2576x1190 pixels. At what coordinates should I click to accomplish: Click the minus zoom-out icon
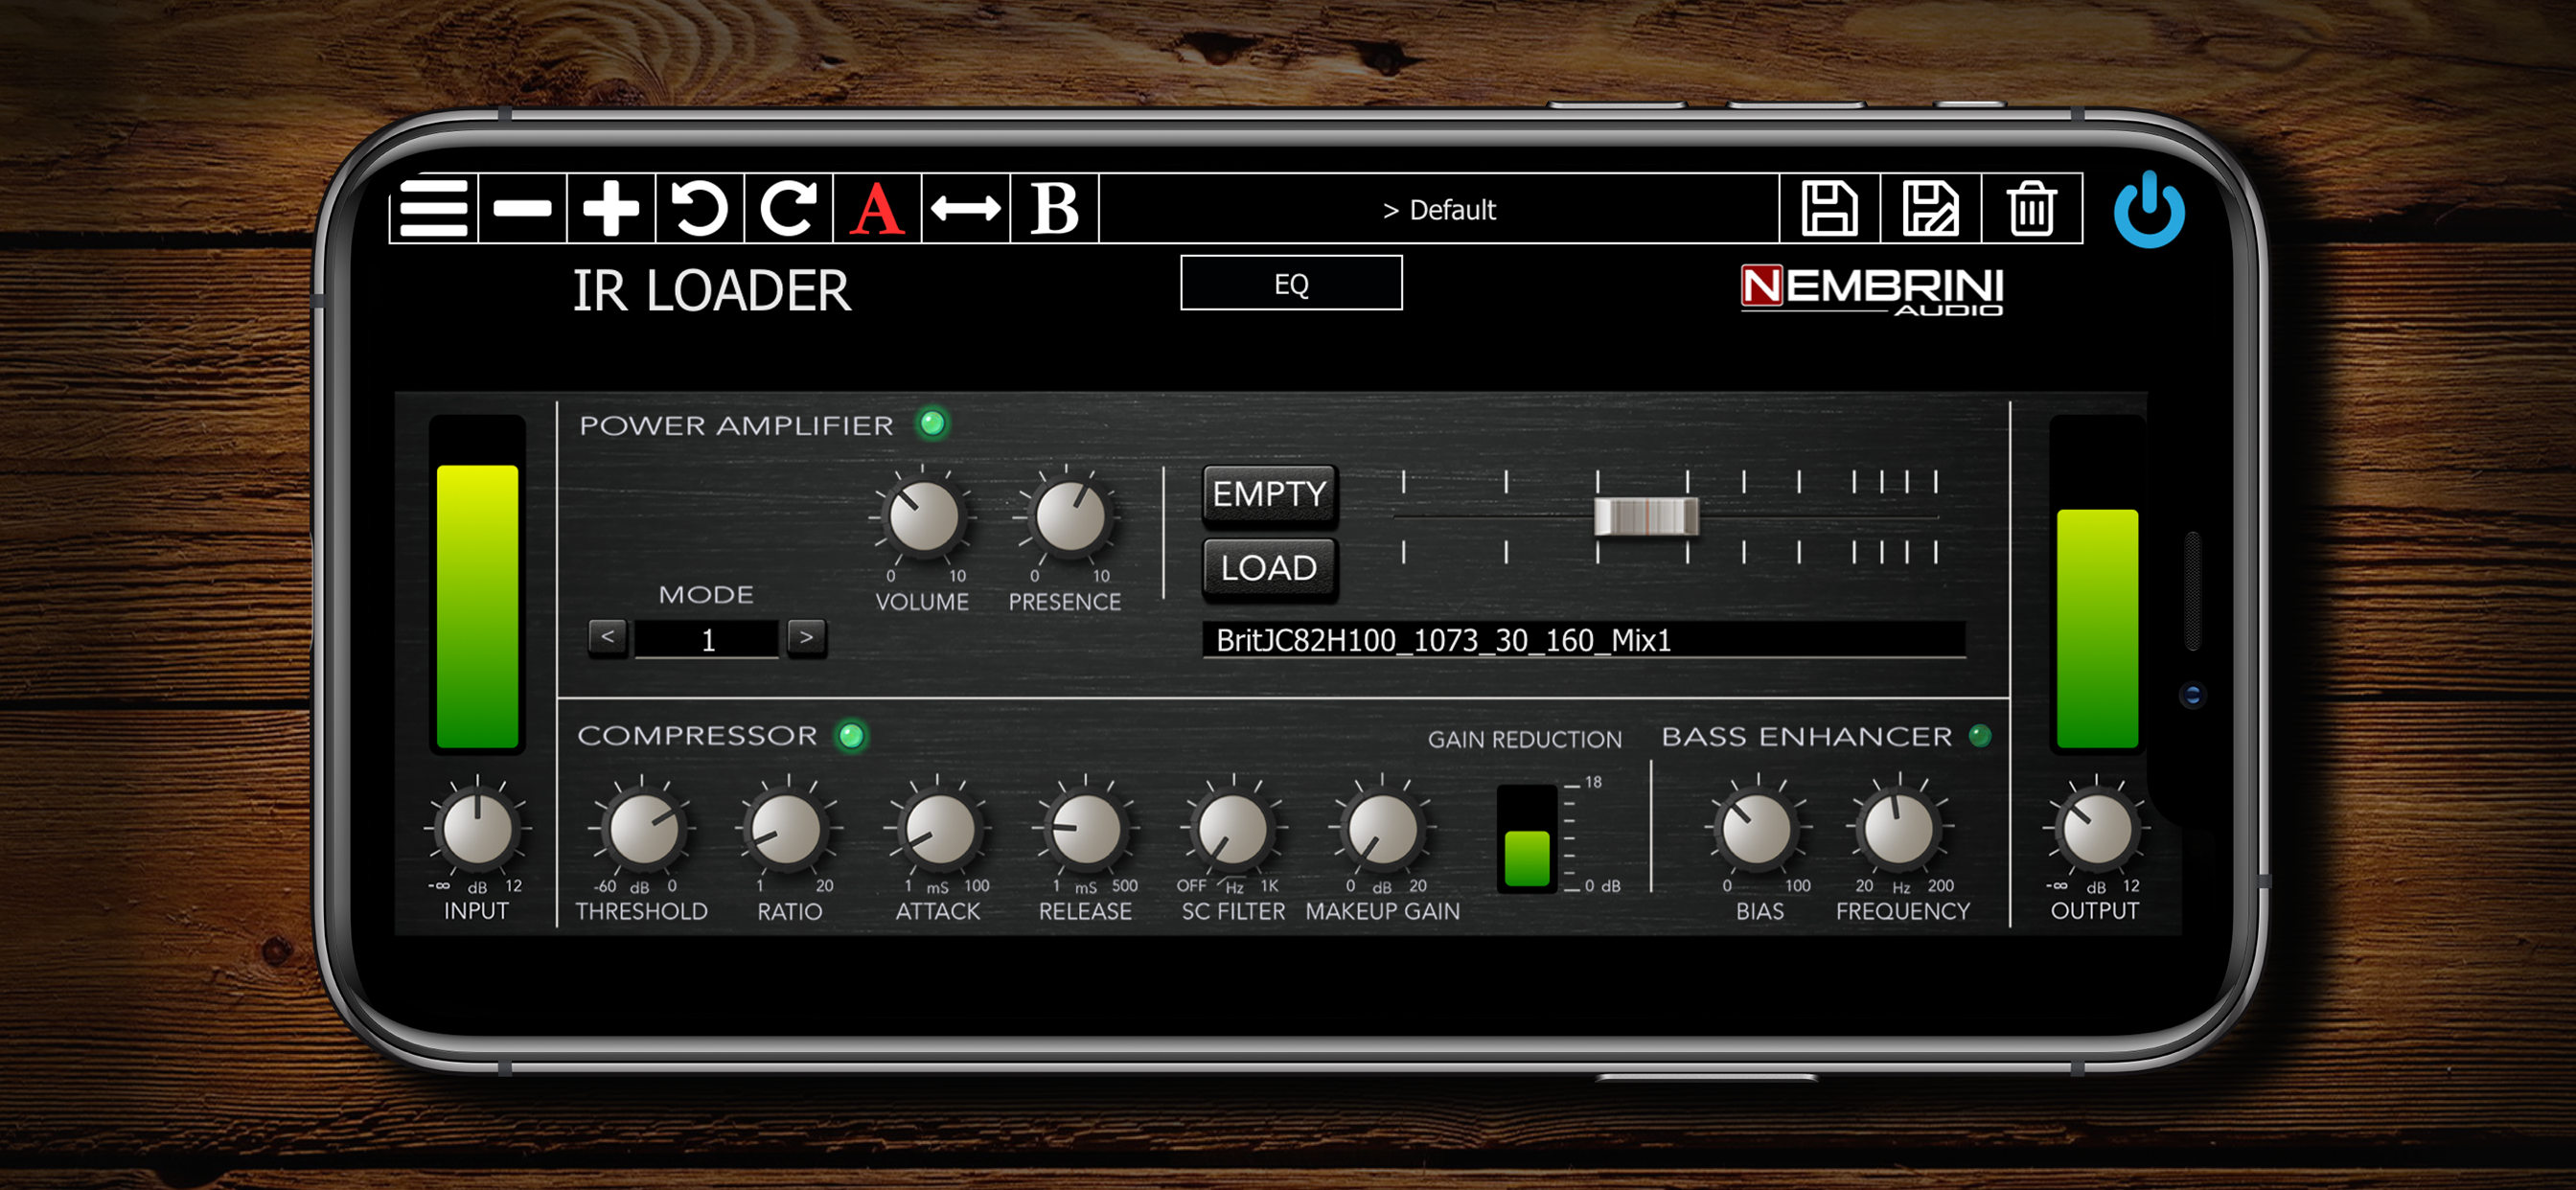pos(522,208)
